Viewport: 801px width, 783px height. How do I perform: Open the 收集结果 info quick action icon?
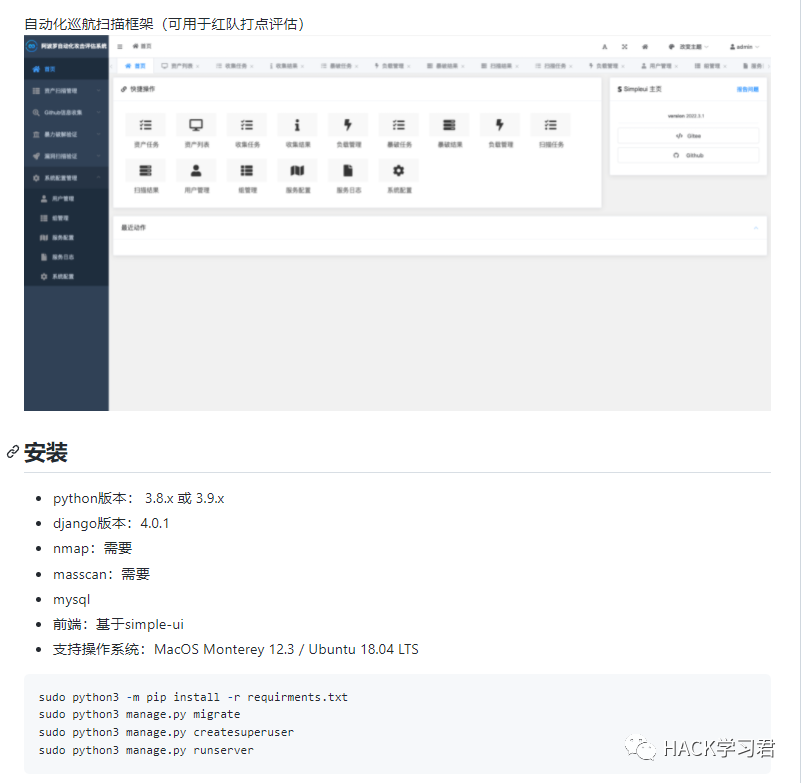click(297, 125)
